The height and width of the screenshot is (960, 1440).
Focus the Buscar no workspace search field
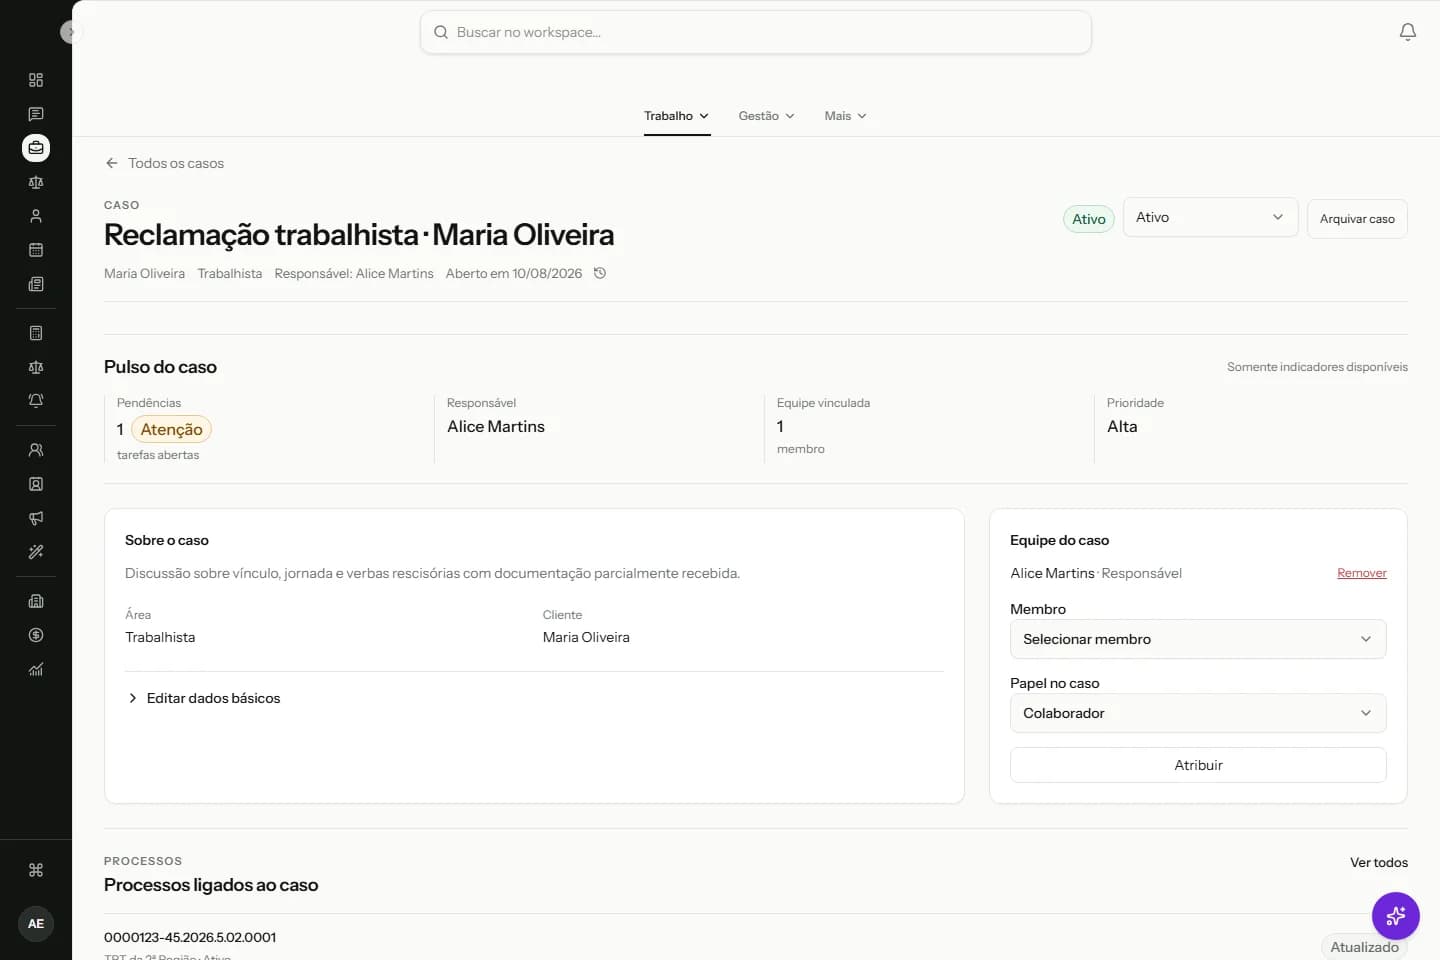(756, 32)
